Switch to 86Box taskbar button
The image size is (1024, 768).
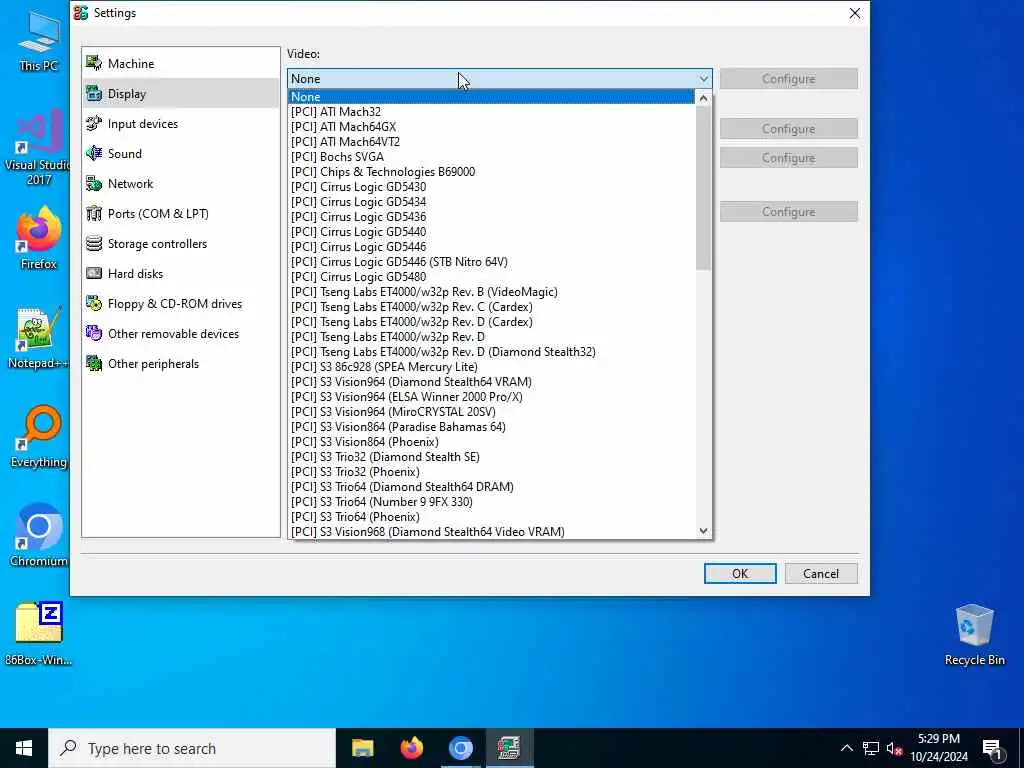coord(509,748)
